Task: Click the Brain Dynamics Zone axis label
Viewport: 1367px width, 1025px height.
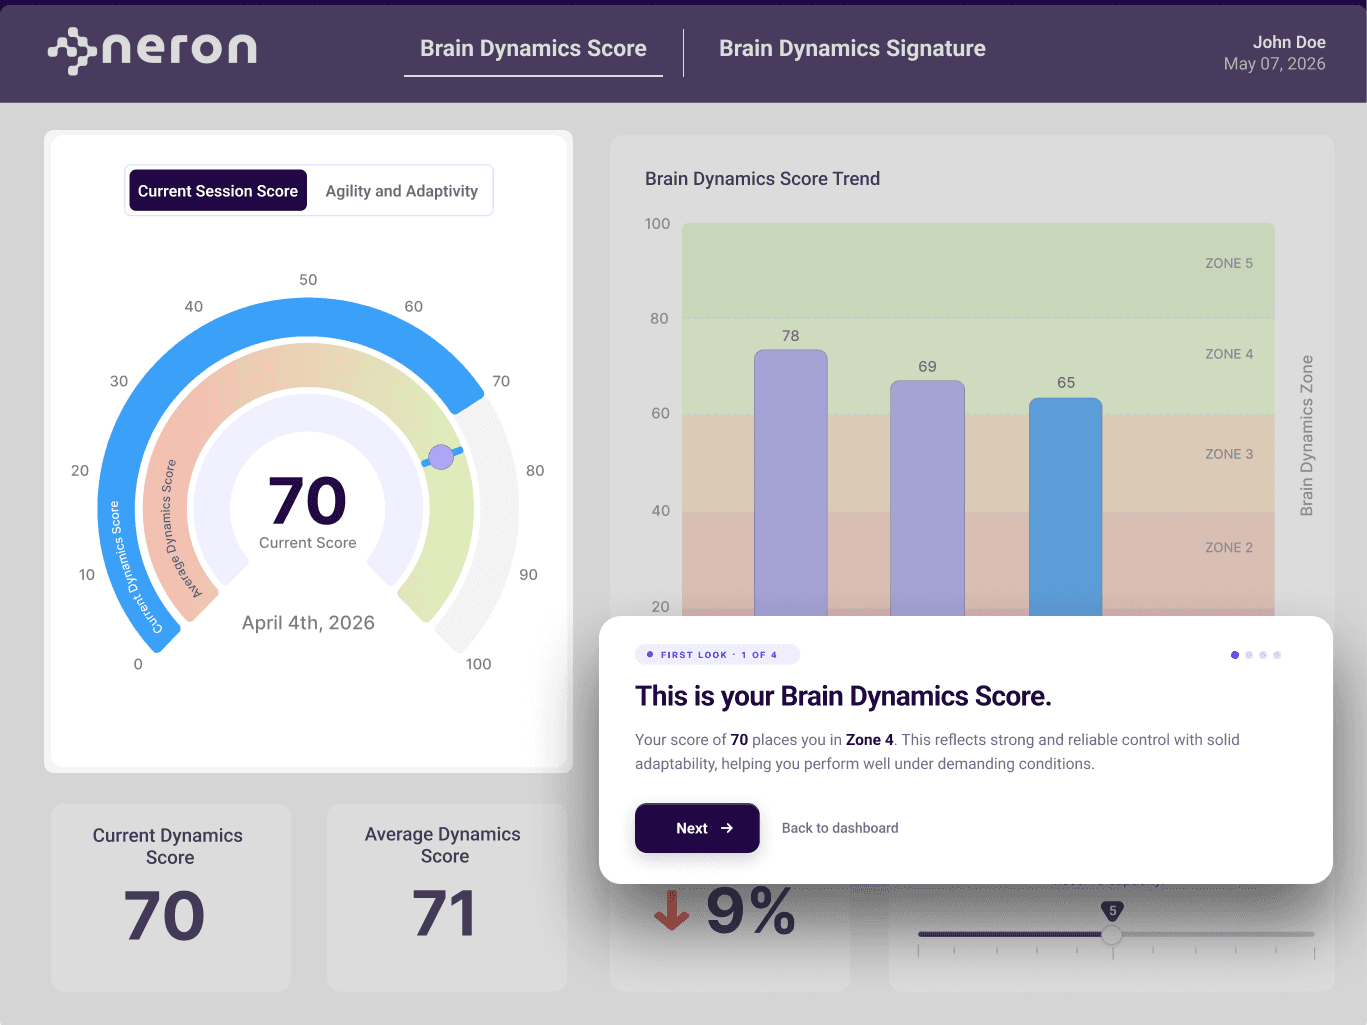Action: [1306, 436]
